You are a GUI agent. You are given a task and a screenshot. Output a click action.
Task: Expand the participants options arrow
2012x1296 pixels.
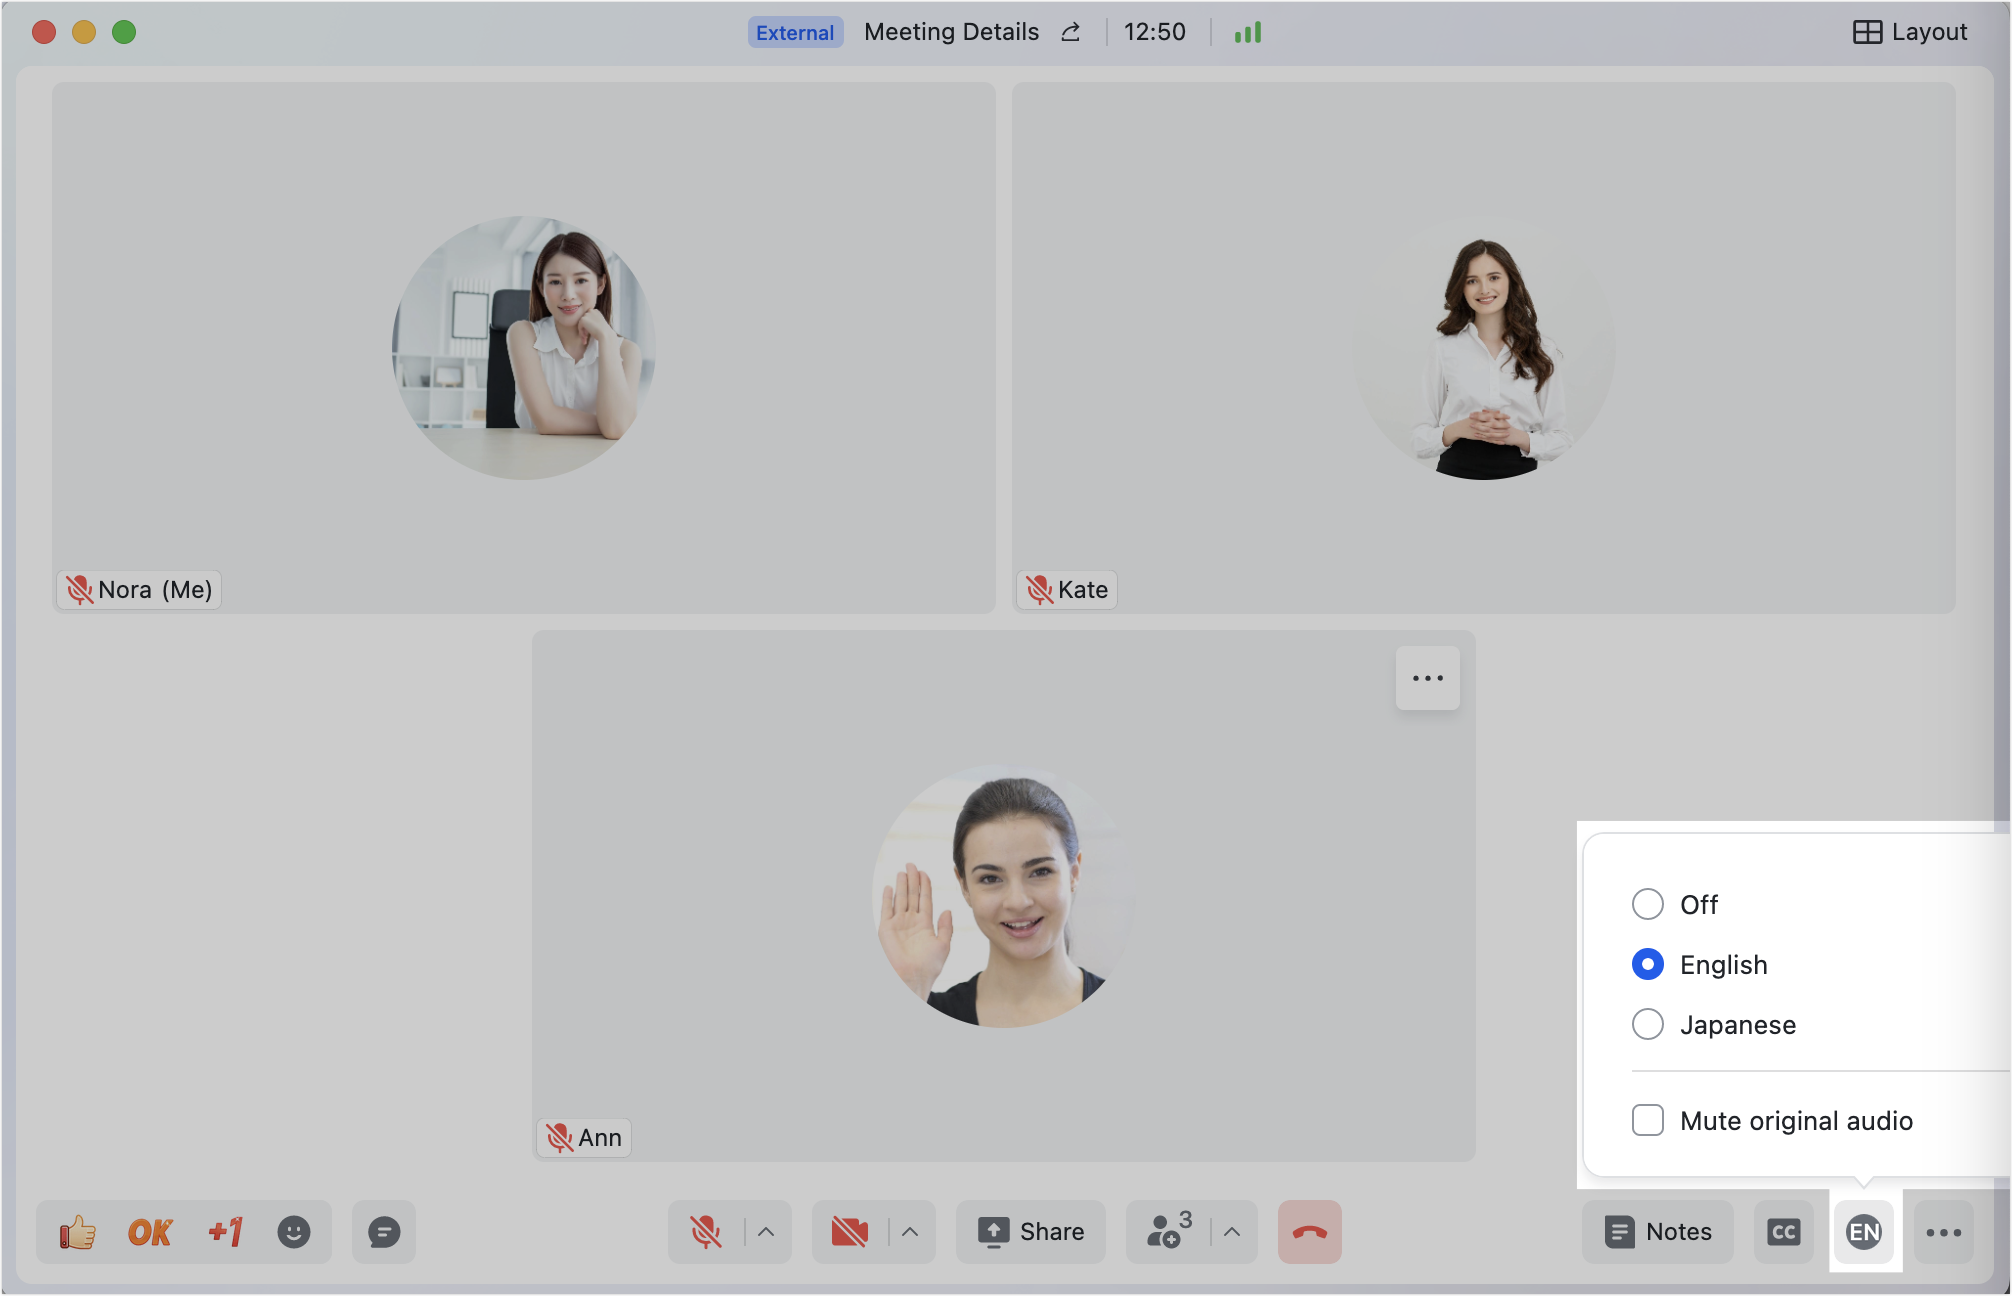point(1232,1232)
